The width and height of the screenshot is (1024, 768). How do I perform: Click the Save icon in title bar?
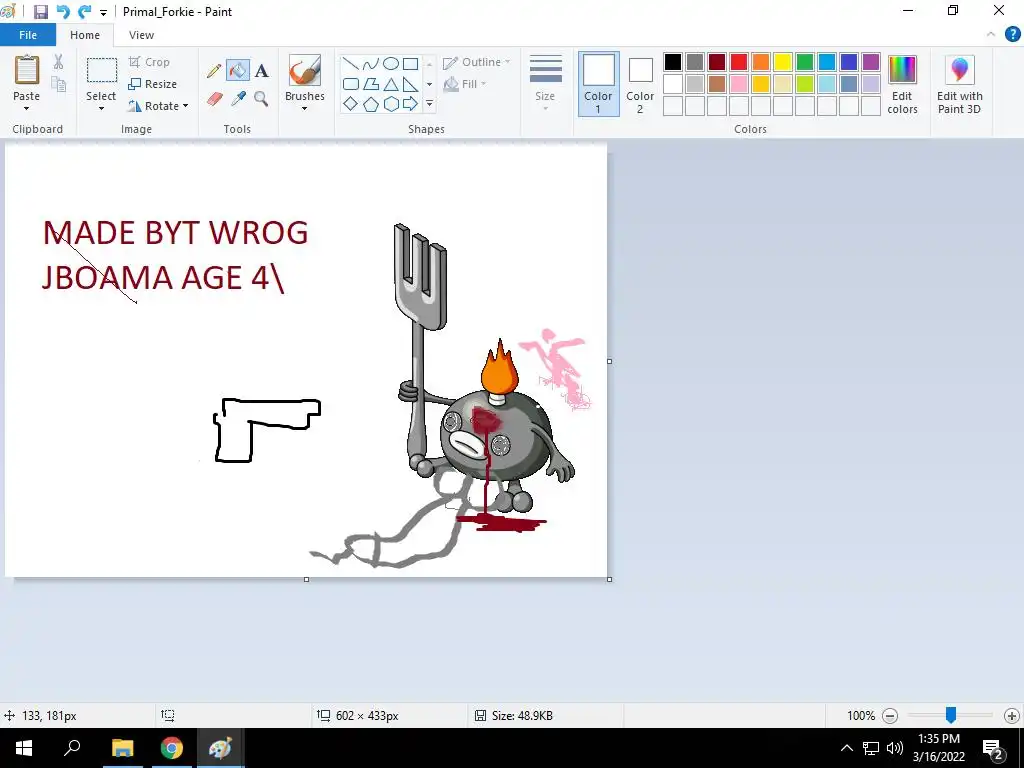[x=40, y=12]
